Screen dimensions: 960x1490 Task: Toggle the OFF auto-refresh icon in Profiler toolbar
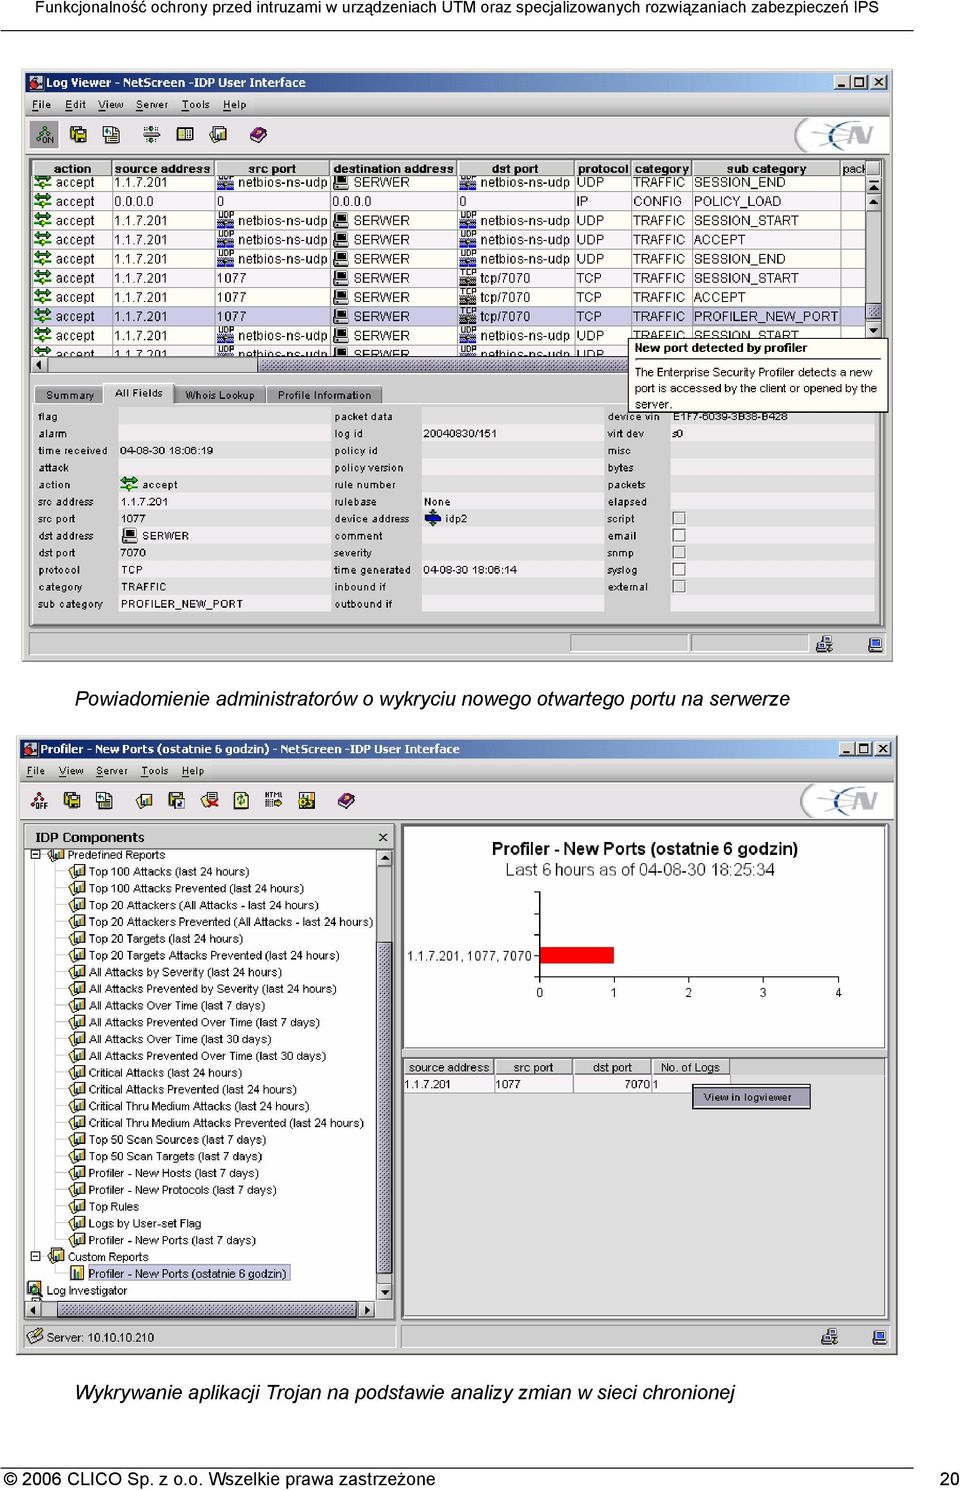[39, 800]
